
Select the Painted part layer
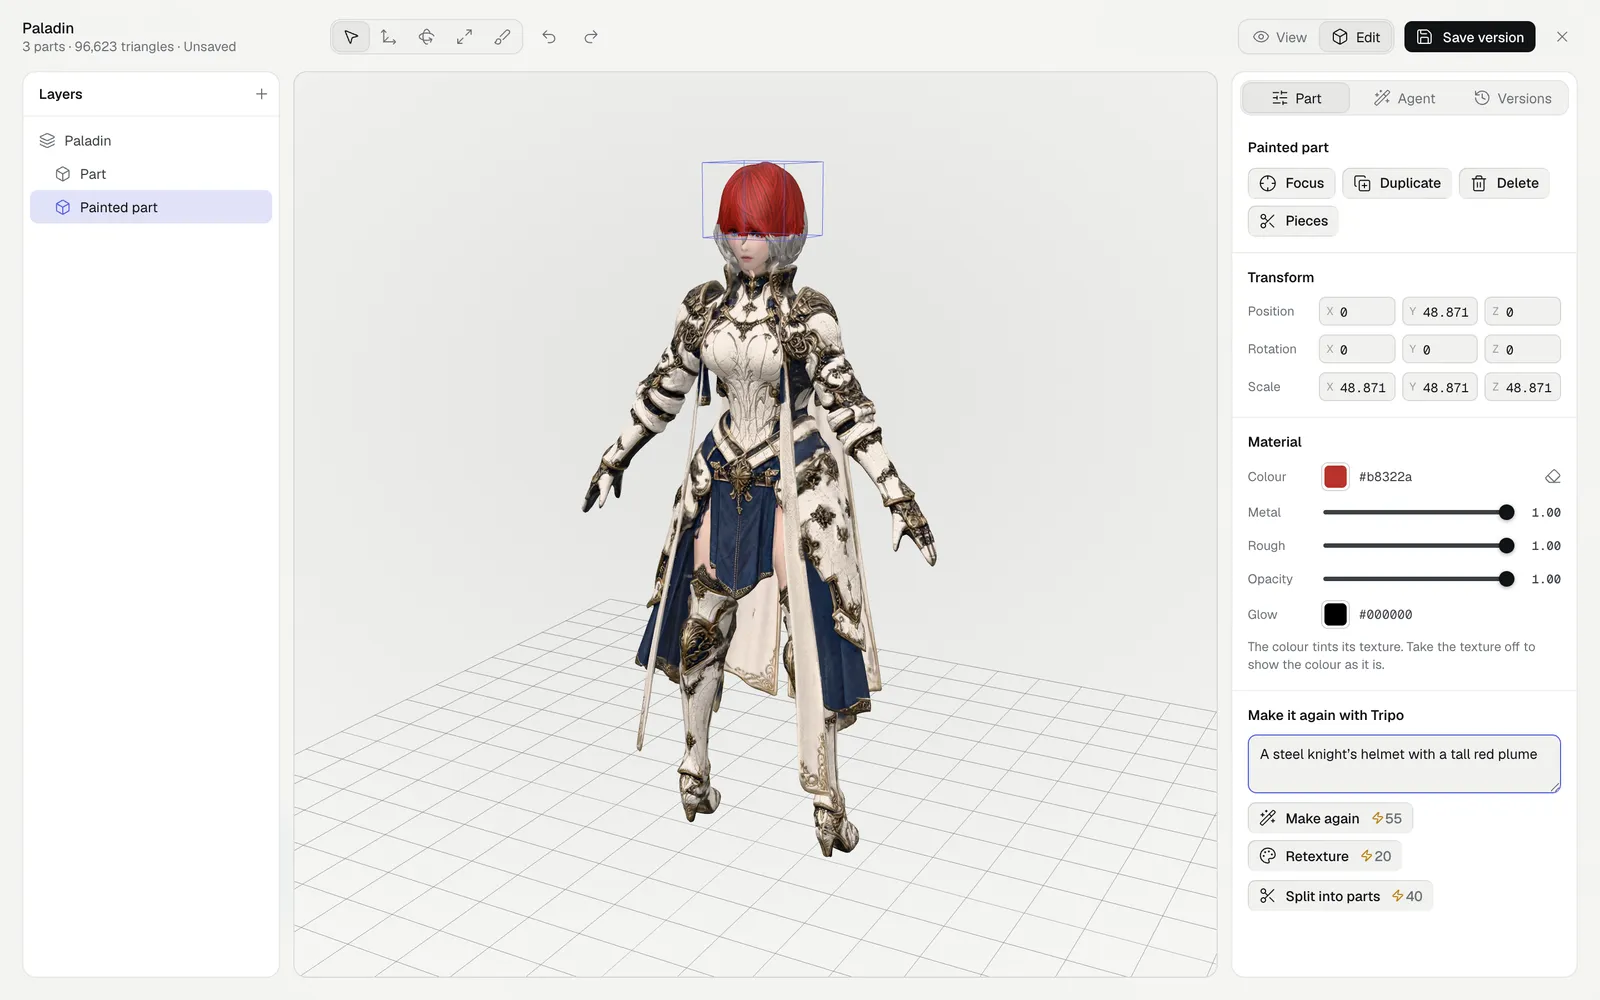pos(151,207)
